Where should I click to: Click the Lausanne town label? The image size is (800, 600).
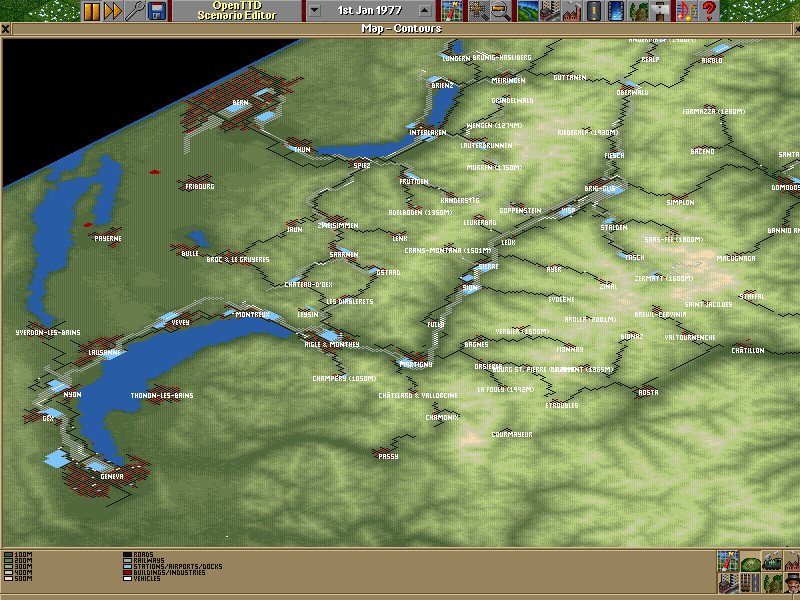[105, 353]
